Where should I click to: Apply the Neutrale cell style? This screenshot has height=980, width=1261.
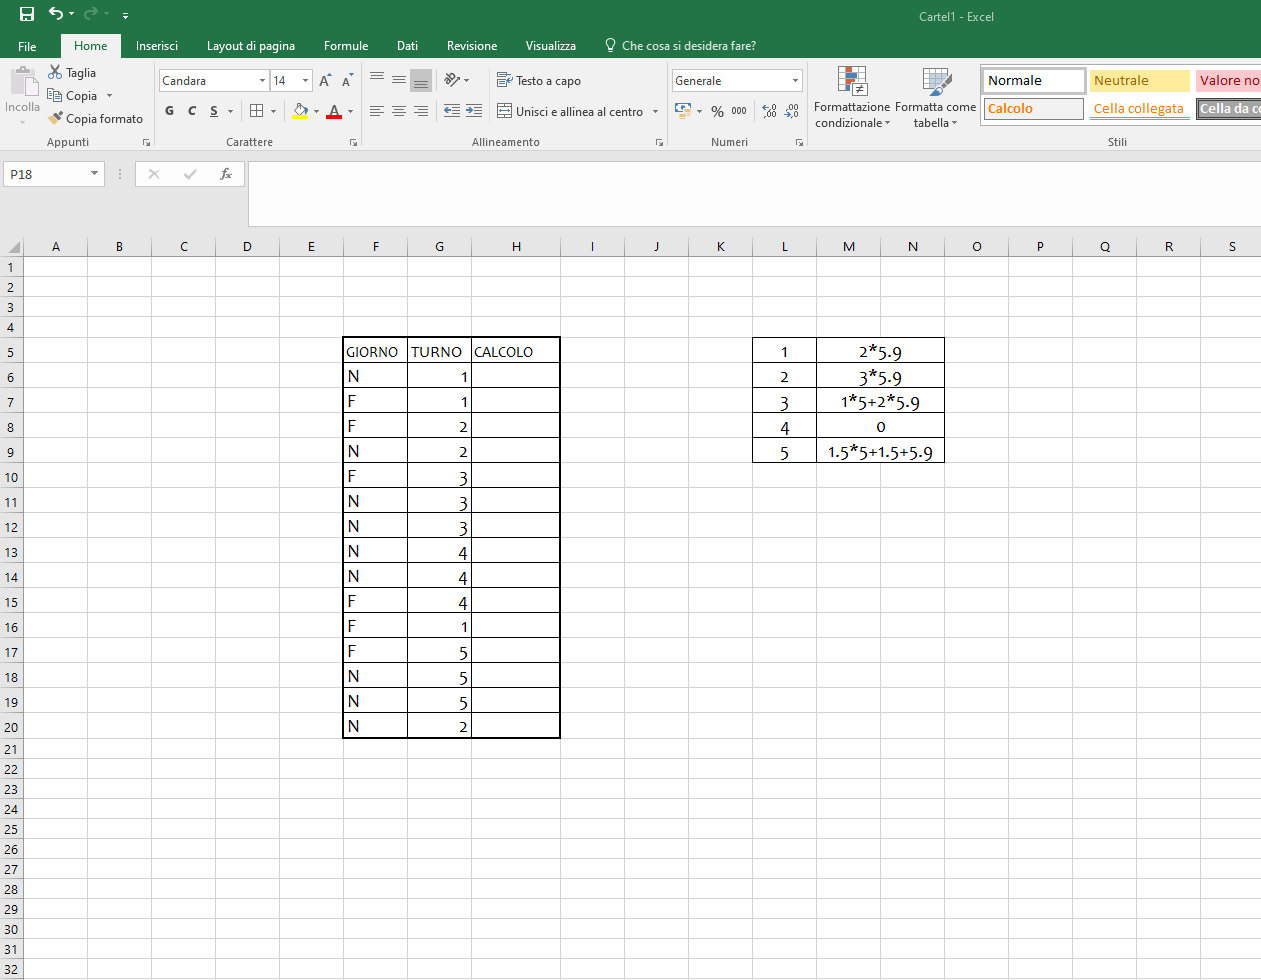(x=1140, y=81)
